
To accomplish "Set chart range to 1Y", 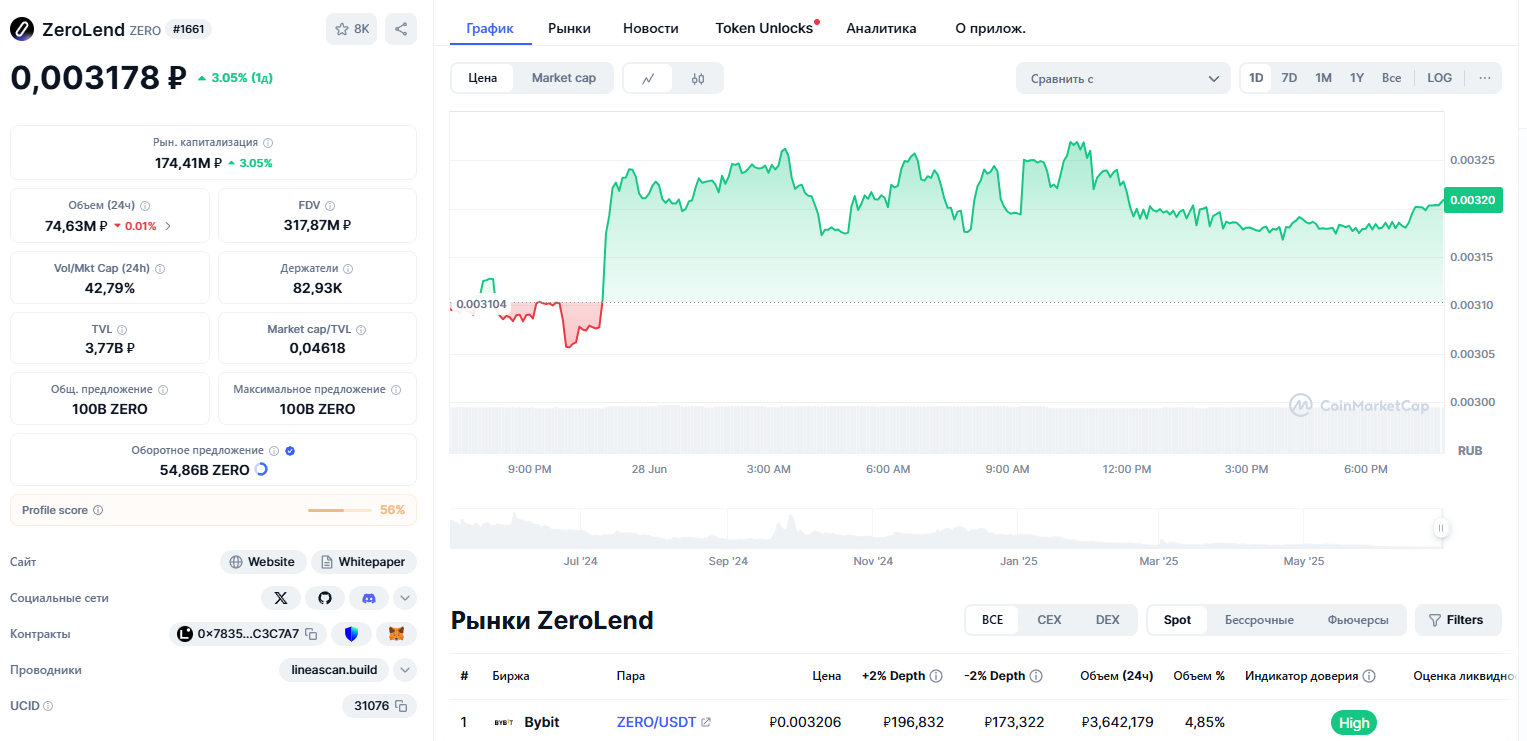I will tap(1357, 78).
